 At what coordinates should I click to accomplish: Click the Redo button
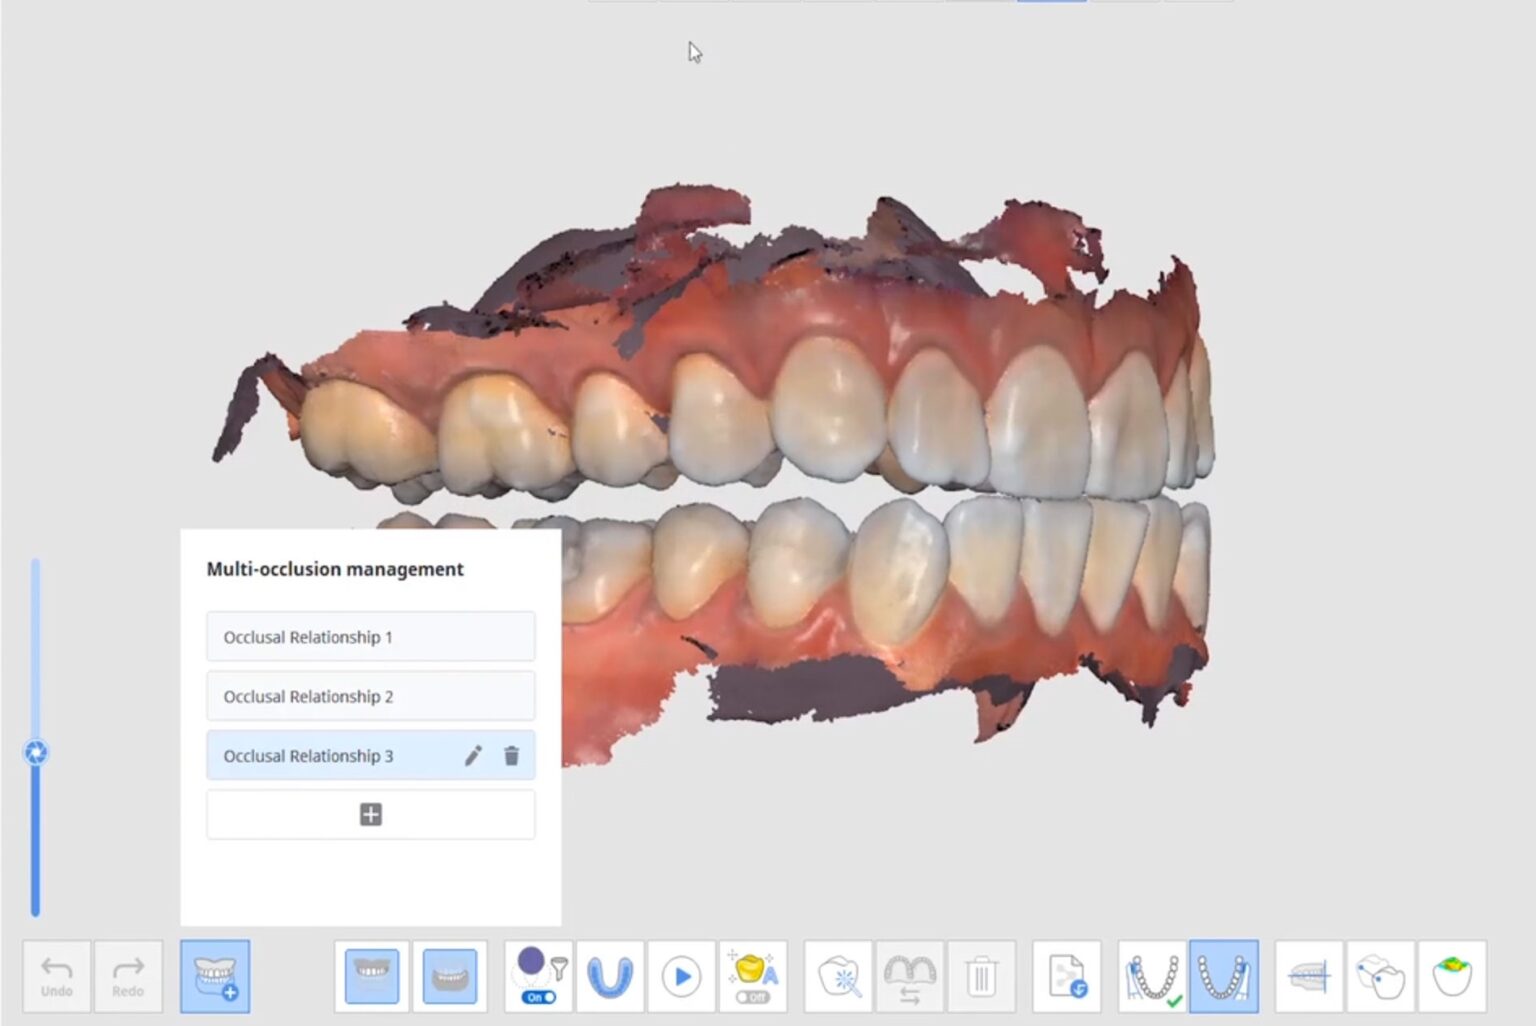click(x=128, y=976)
